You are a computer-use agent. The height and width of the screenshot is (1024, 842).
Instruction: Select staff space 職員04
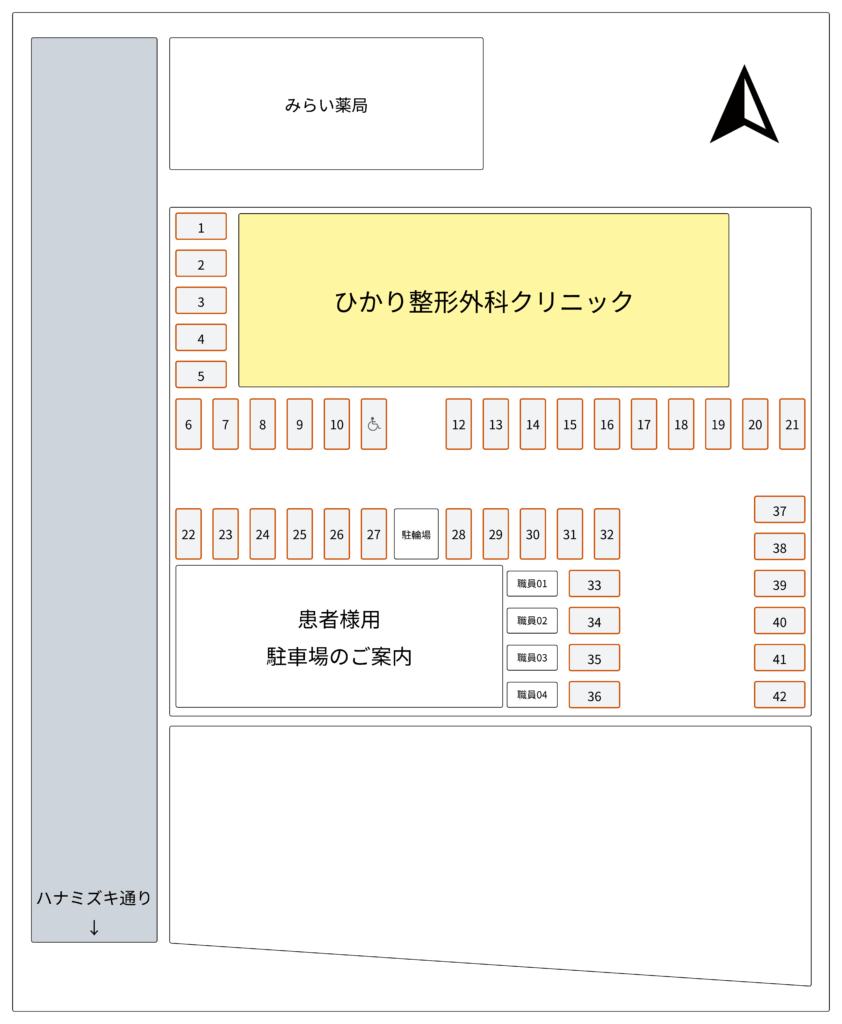point(532,694)
